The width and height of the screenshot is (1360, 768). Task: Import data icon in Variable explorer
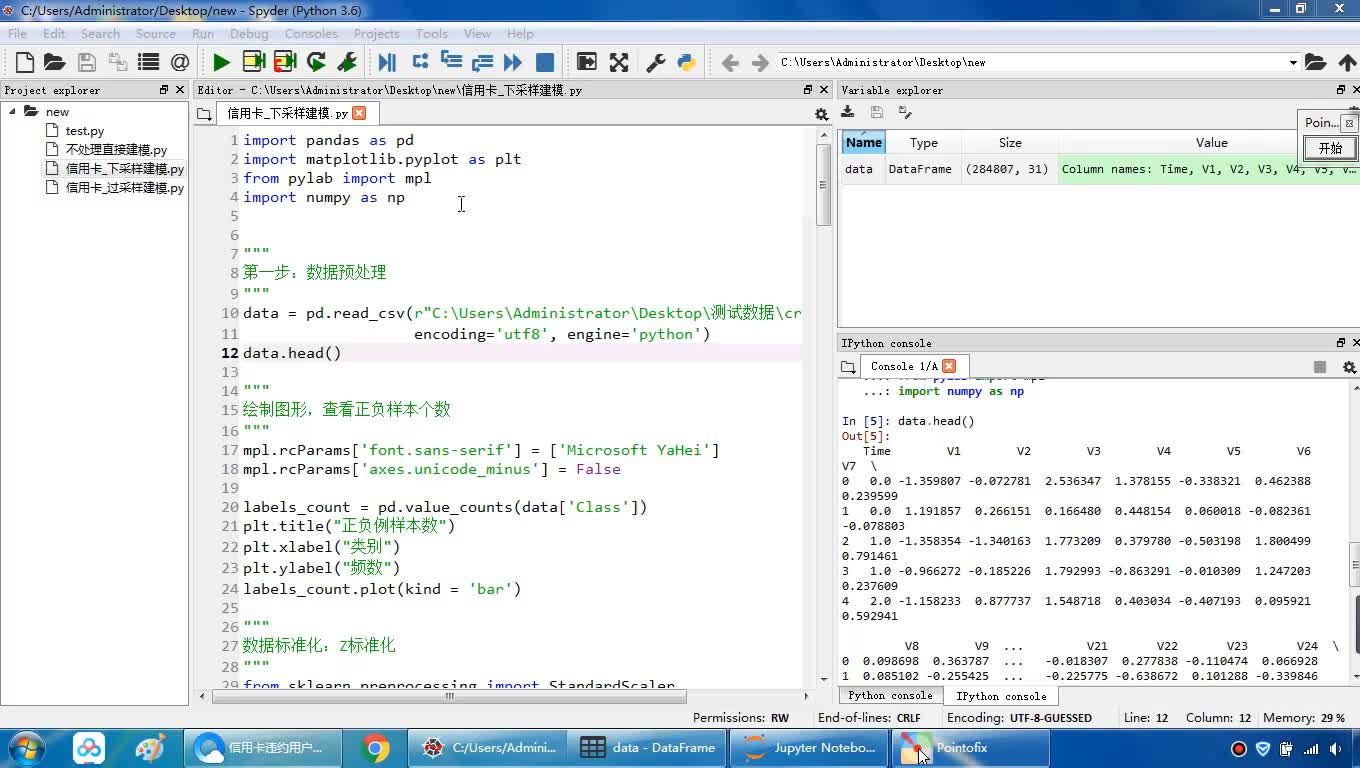point(848,112)
